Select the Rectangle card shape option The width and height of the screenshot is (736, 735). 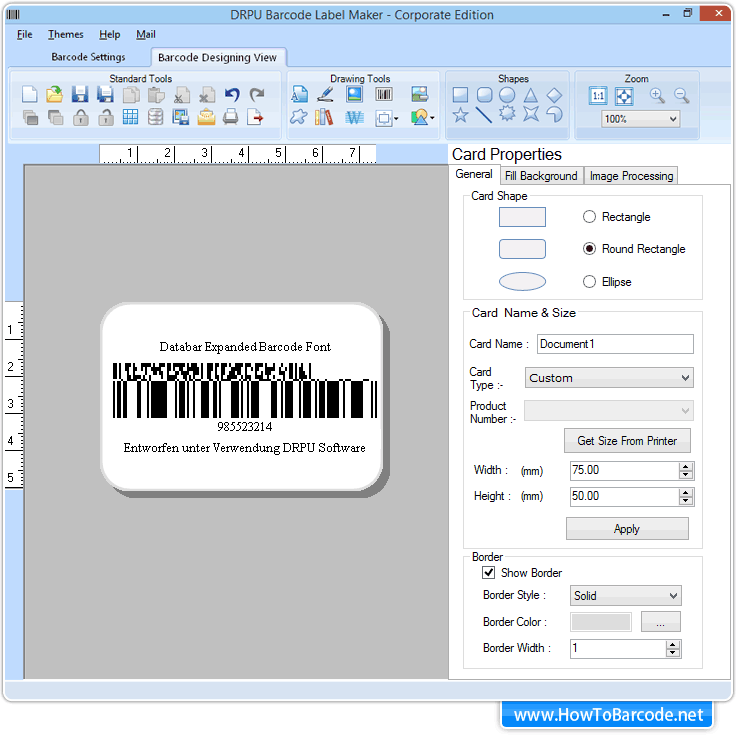pos(589,217)
